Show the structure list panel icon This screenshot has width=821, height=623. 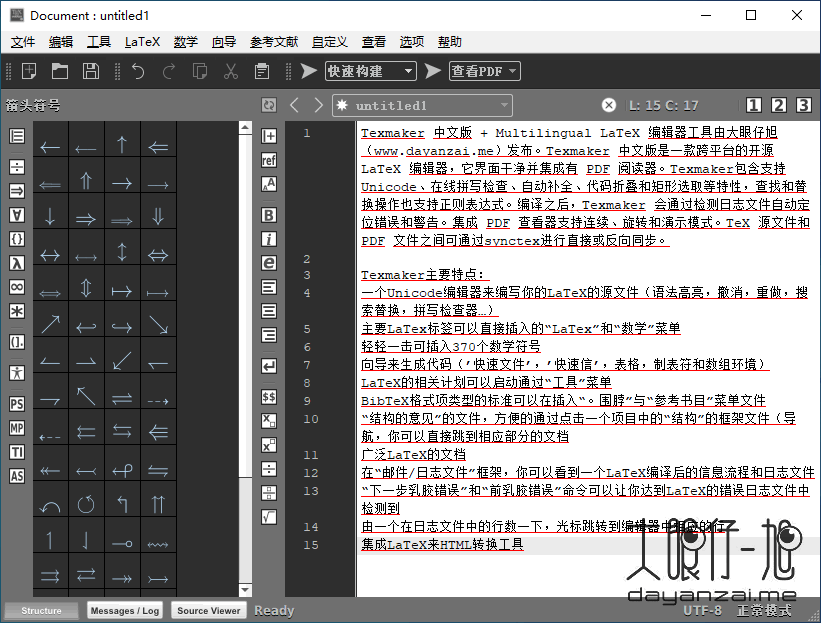[x=17, y=136]
